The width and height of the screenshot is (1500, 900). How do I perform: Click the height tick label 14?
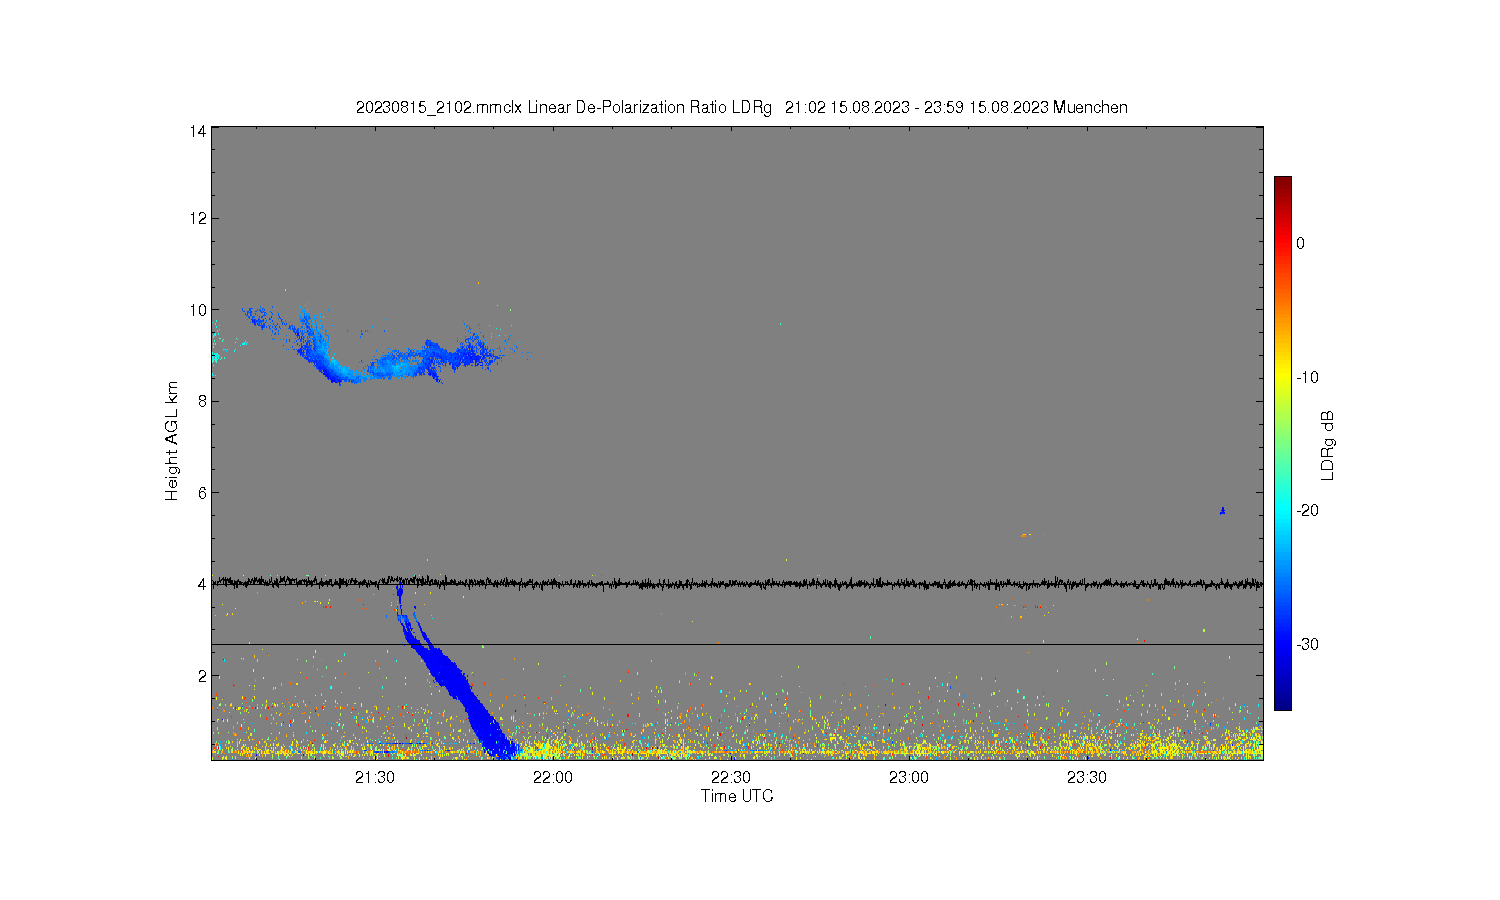tap(198, 131)
